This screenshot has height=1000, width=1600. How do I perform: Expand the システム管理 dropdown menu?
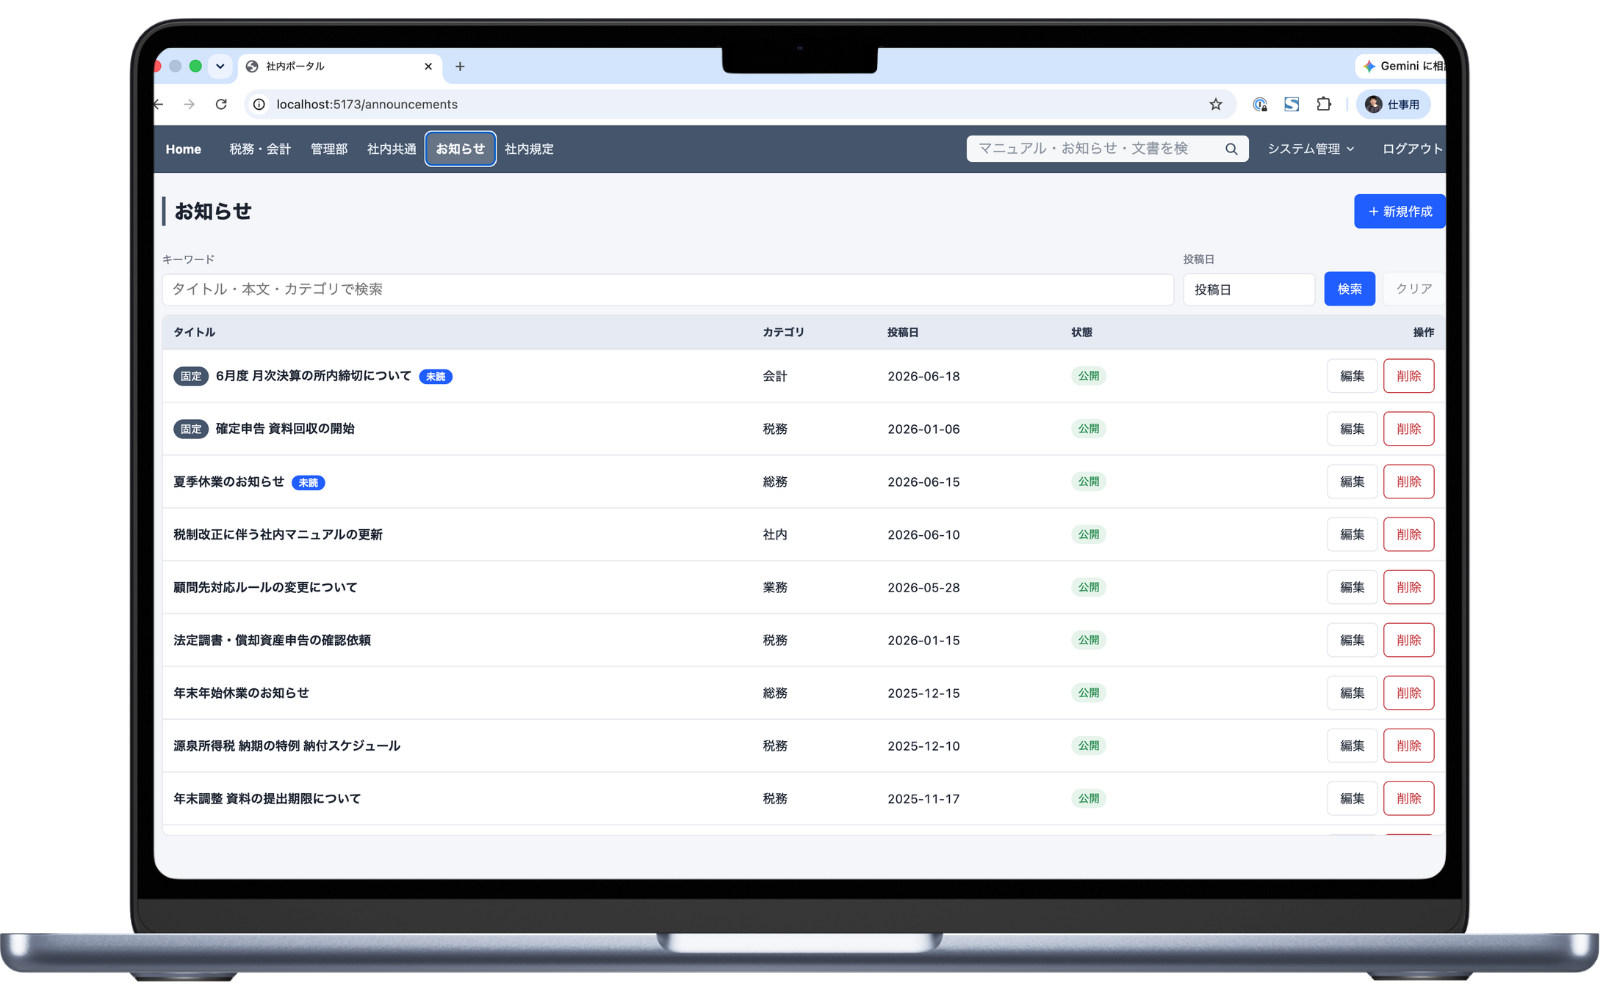tap(1311, 149)
